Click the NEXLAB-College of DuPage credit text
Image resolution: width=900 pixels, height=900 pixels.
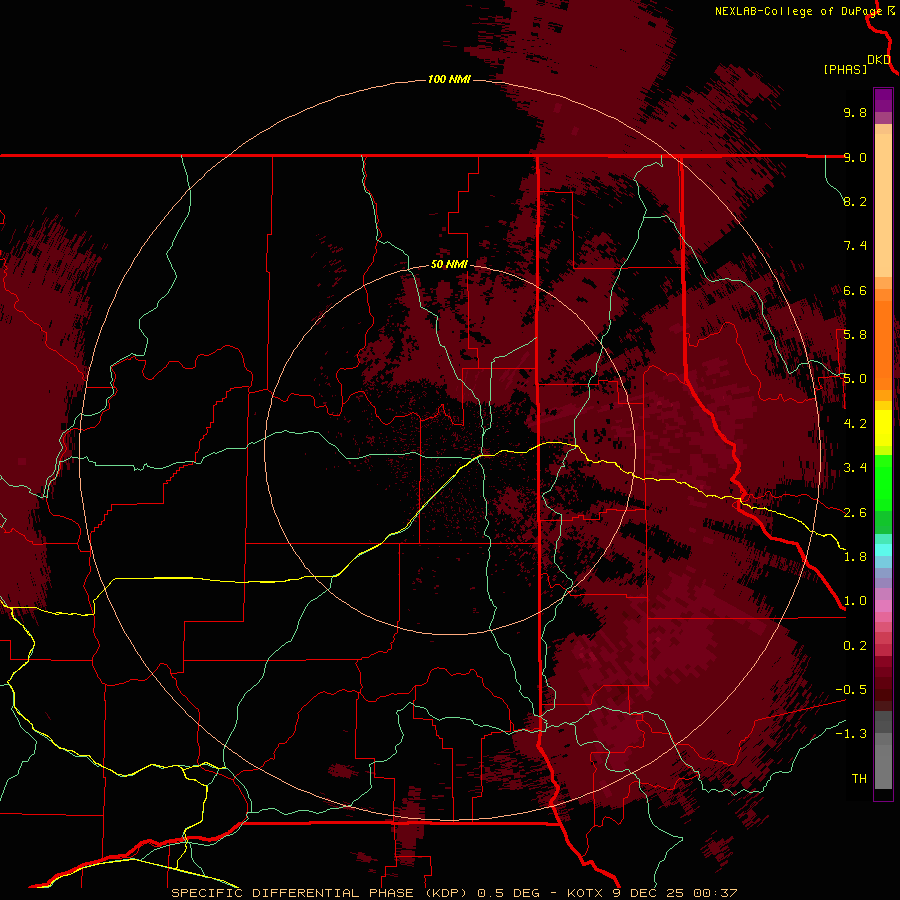799,11
